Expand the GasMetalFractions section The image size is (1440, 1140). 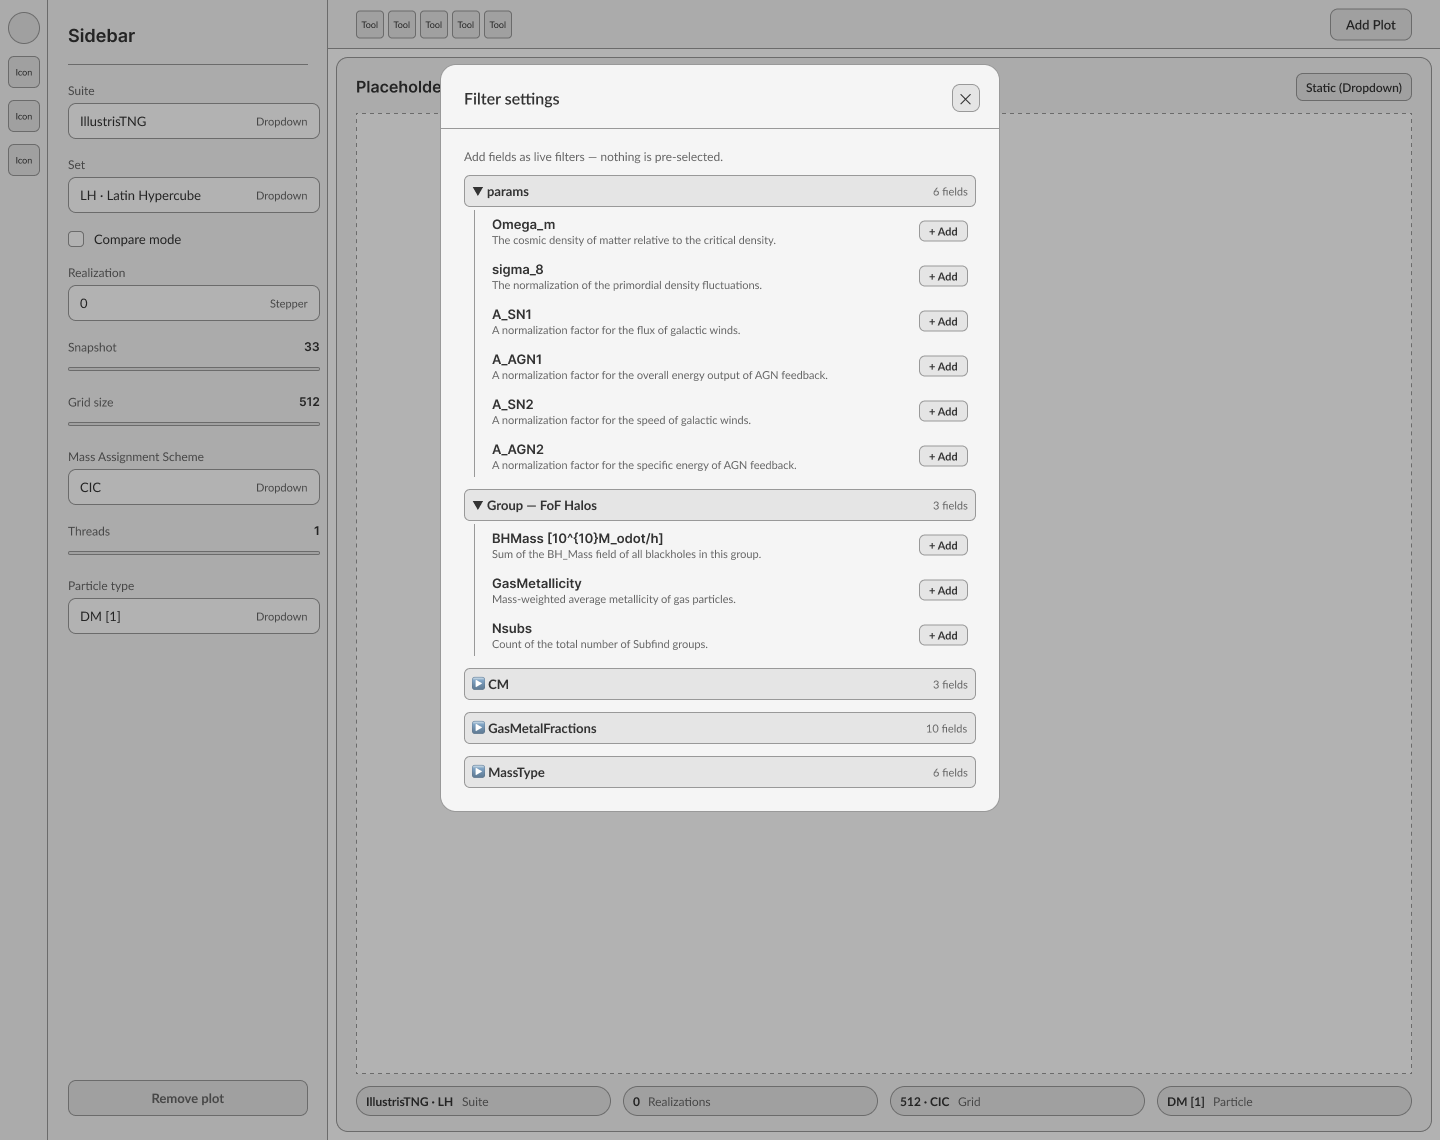click(x=720, y=728)
